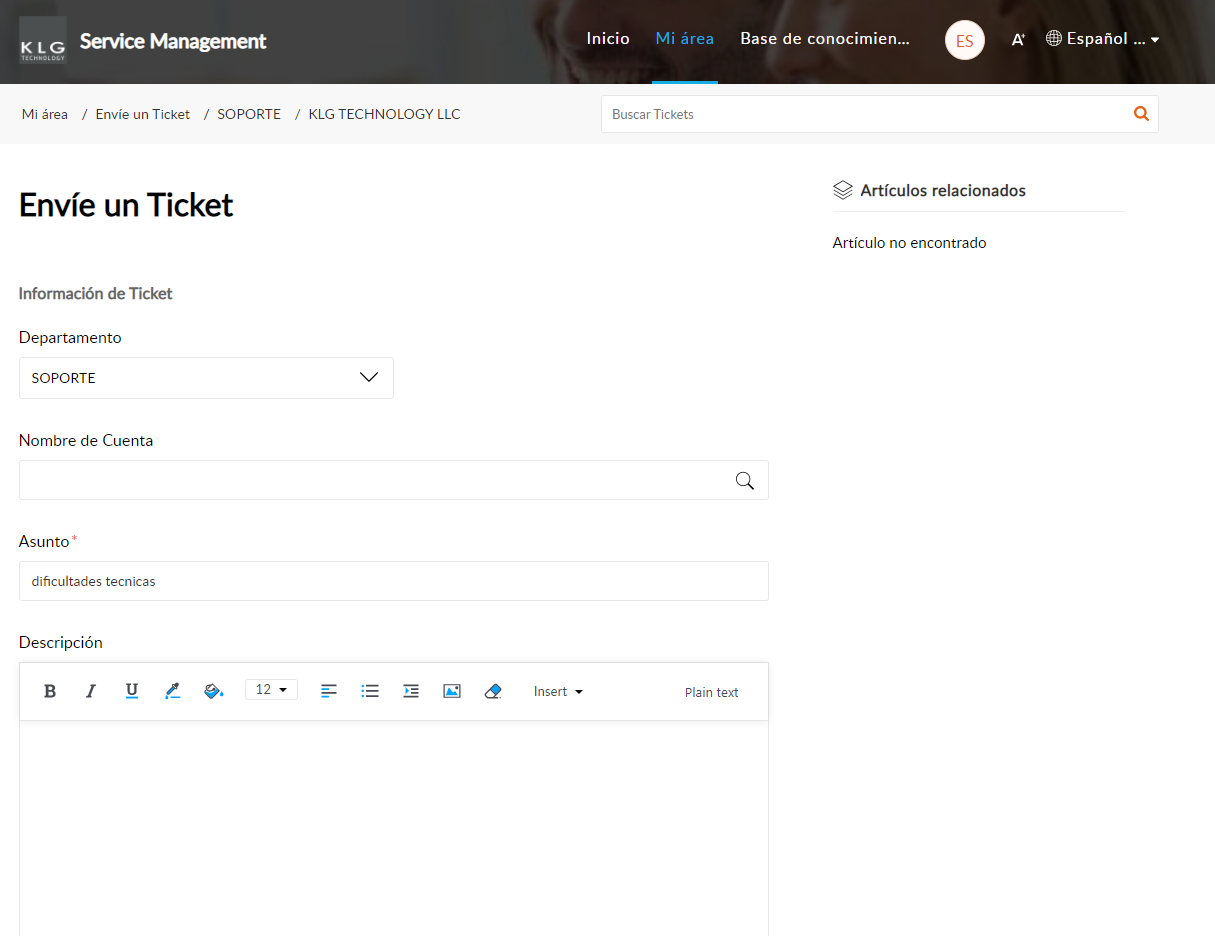Click inside the Descripción text area

click(394, 828)
